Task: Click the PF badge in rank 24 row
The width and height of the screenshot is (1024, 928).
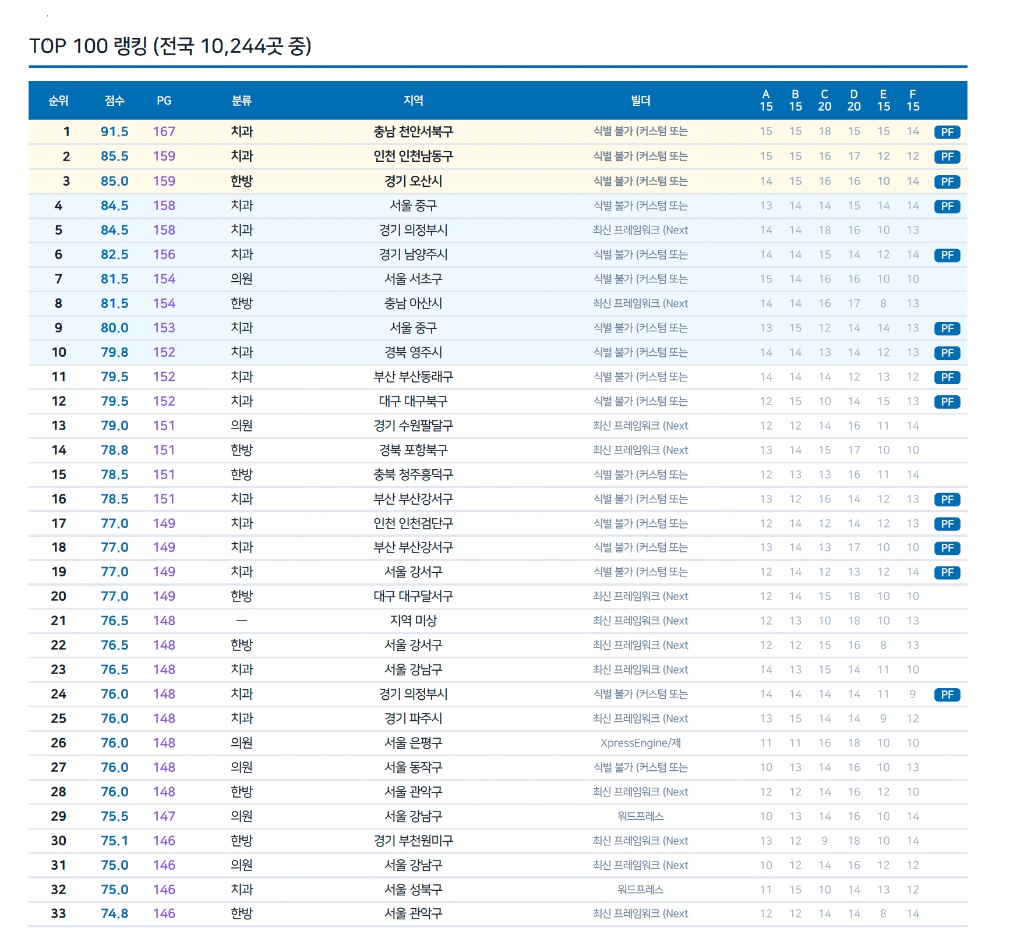Action: point(947,695)
